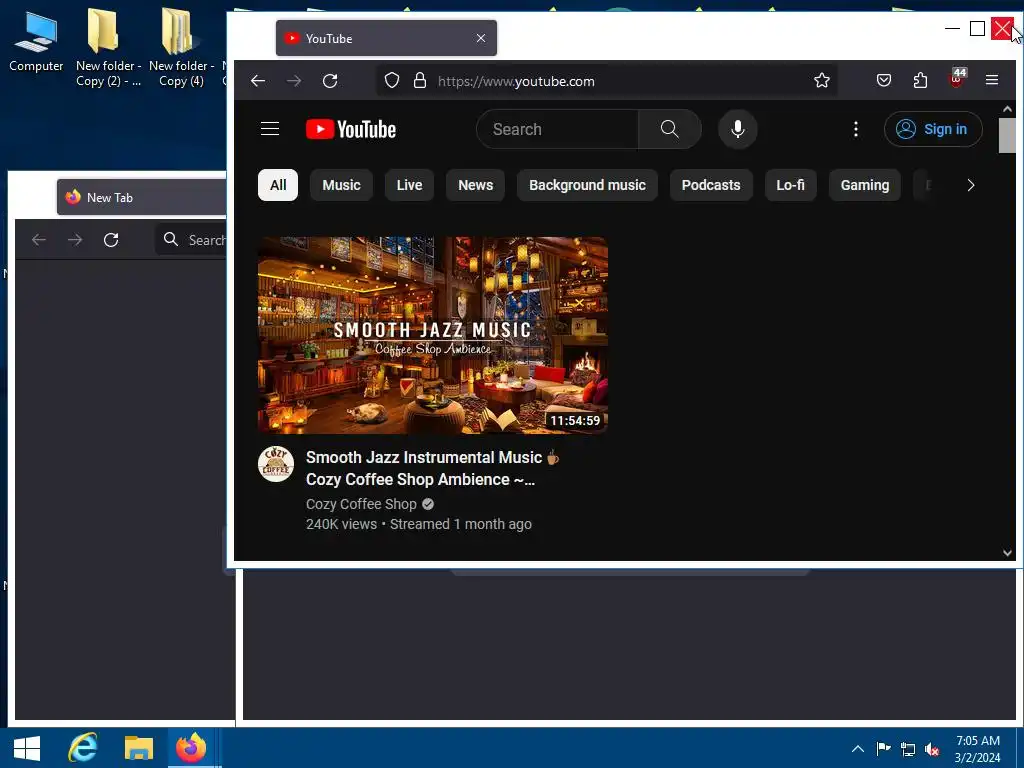The width and height of the screenshot is (1024, 768).
Task: Open tracking protection shield icon
Action: tap(391, 80)
